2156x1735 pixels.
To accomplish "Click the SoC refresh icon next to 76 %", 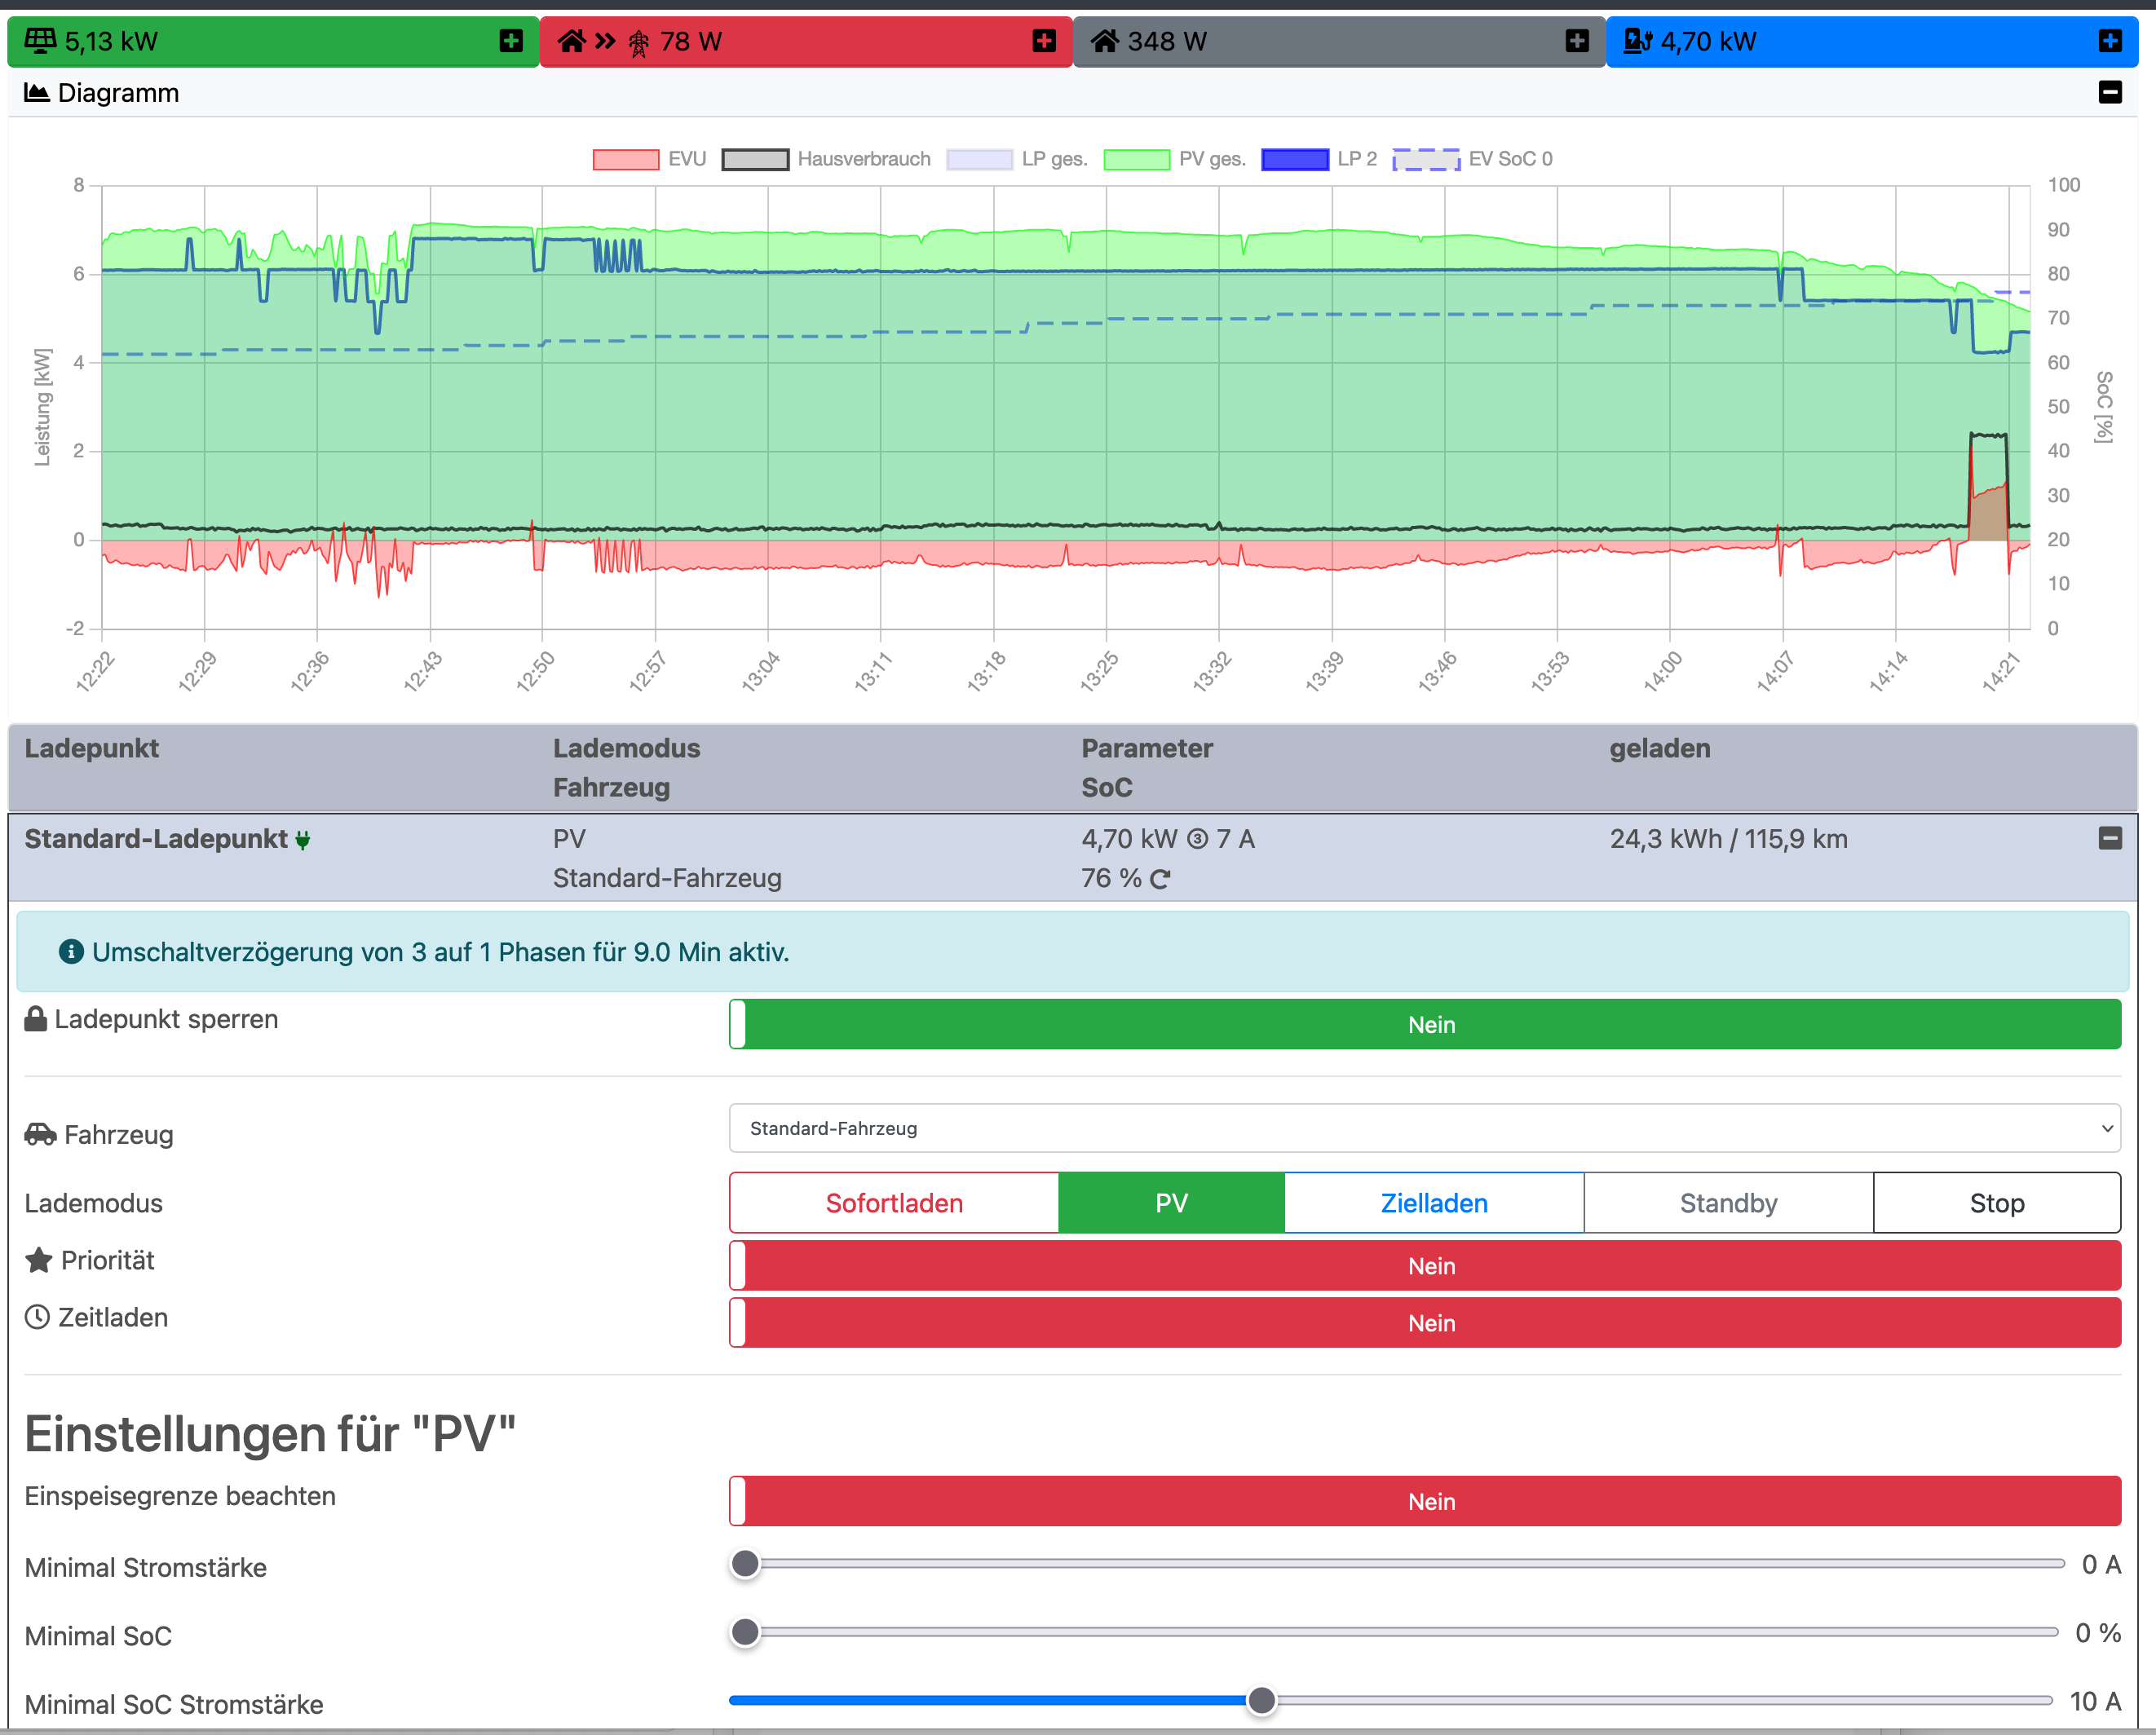I will 1160,879.
